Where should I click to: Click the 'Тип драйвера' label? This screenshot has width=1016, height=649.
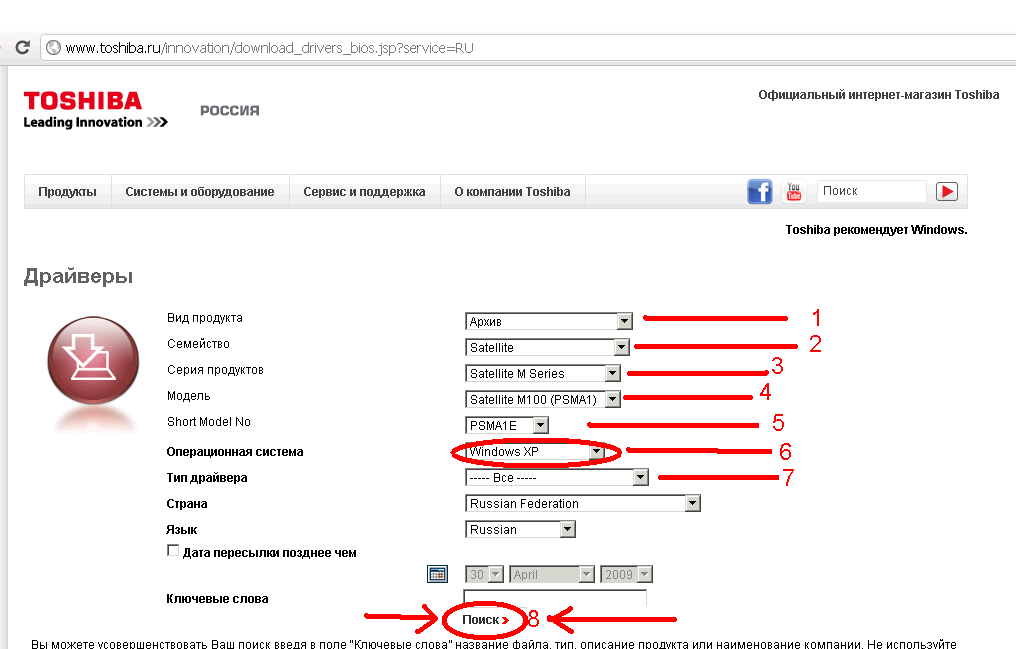pyautogui.click(x=207, y=478)
